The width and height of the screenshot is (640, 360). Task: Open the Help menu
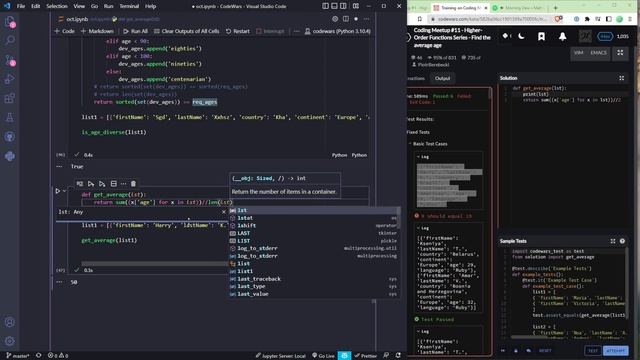click(151, 6)
